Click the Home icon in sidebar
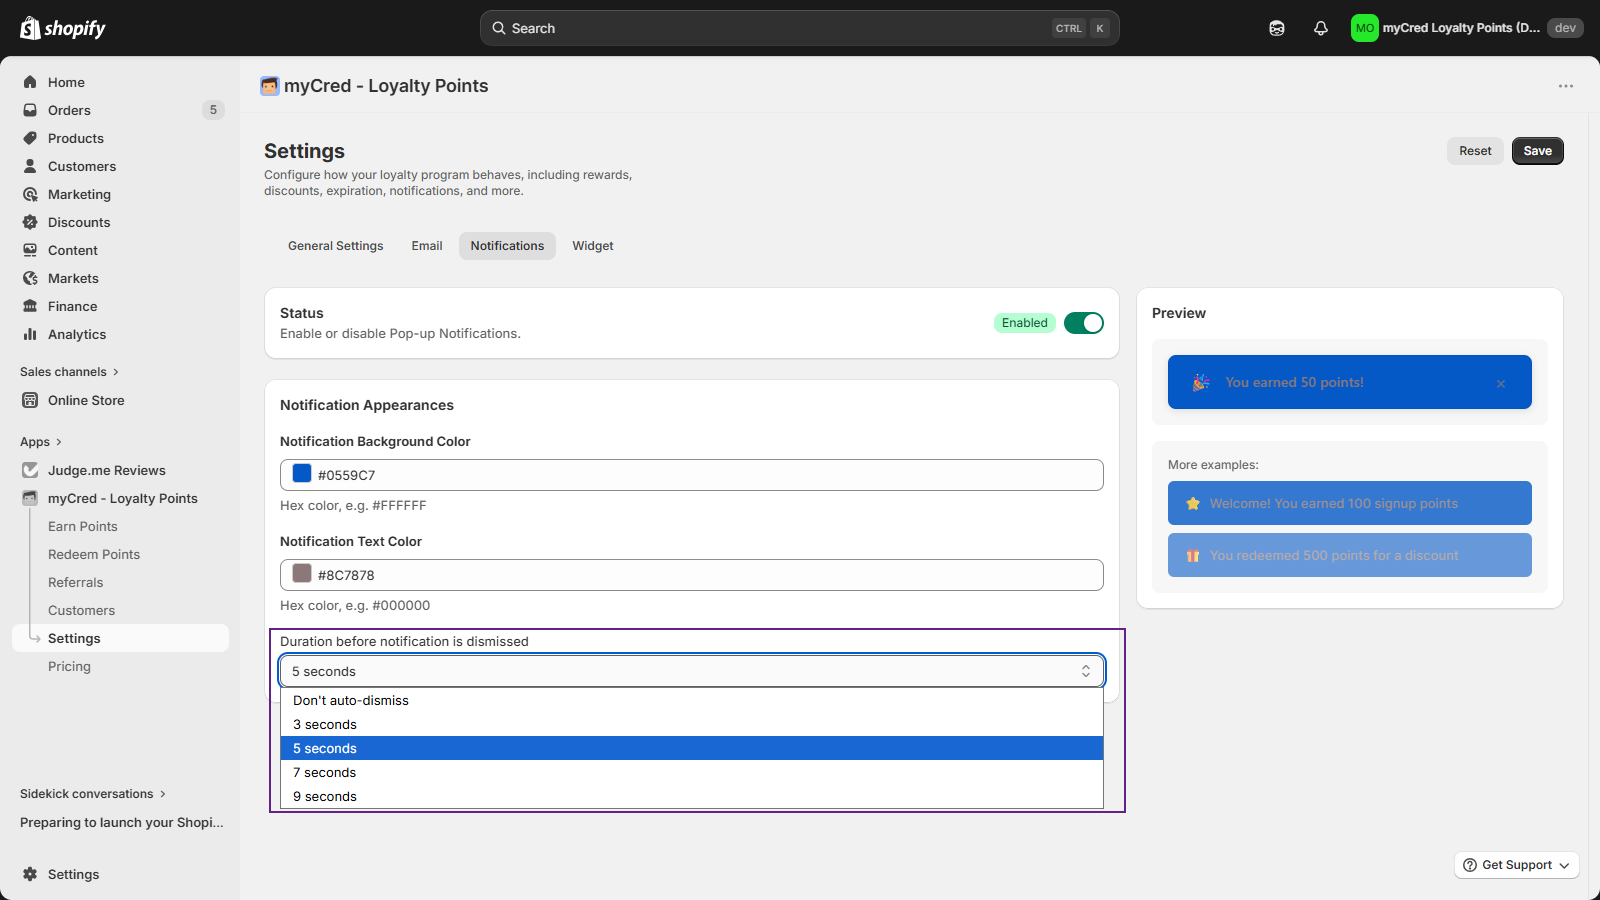The image size is (1600, 900). pos(30,82)
